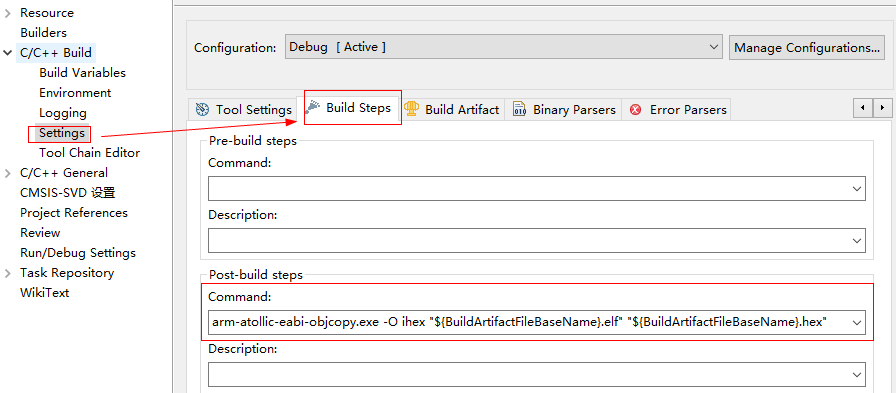Click the Pre-build Description input field
This screenshot has height=393, width=896.
click(537, 240)
